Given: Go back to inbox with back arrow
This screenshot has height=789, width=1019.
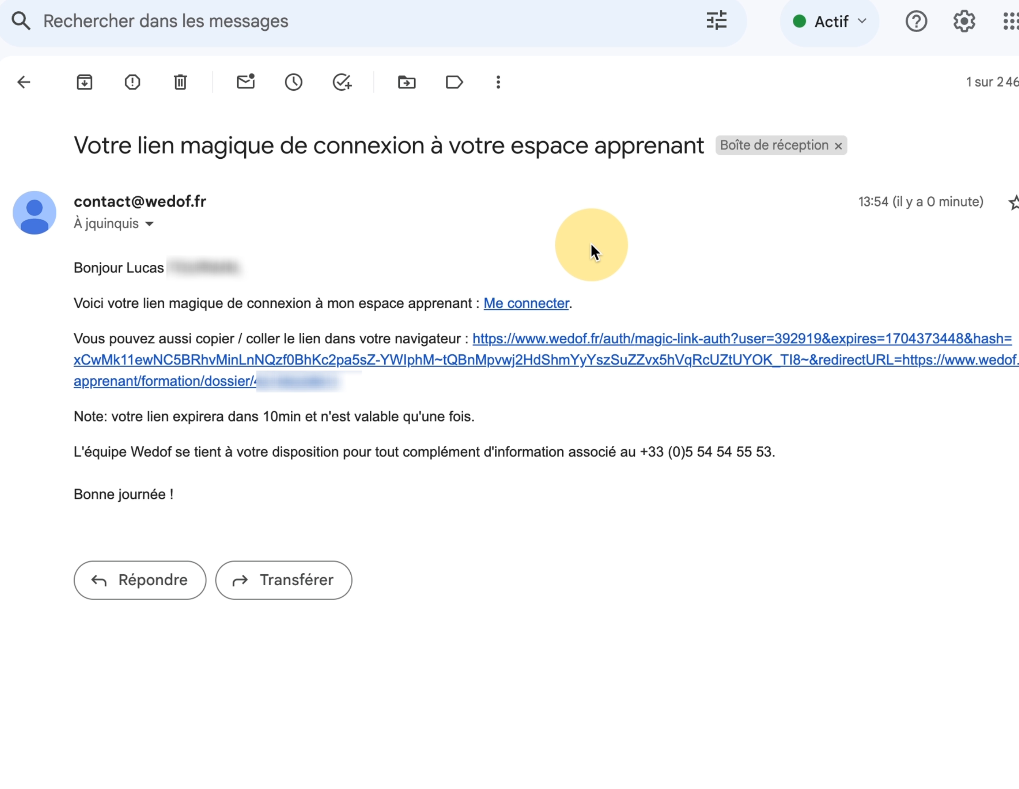Looking at the screenshot, I should (x=24, y=82).
